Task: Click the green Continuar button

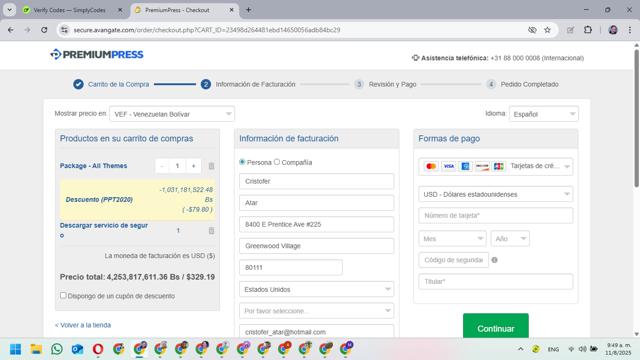Action: pyautogui.click(x=496, y=326)
